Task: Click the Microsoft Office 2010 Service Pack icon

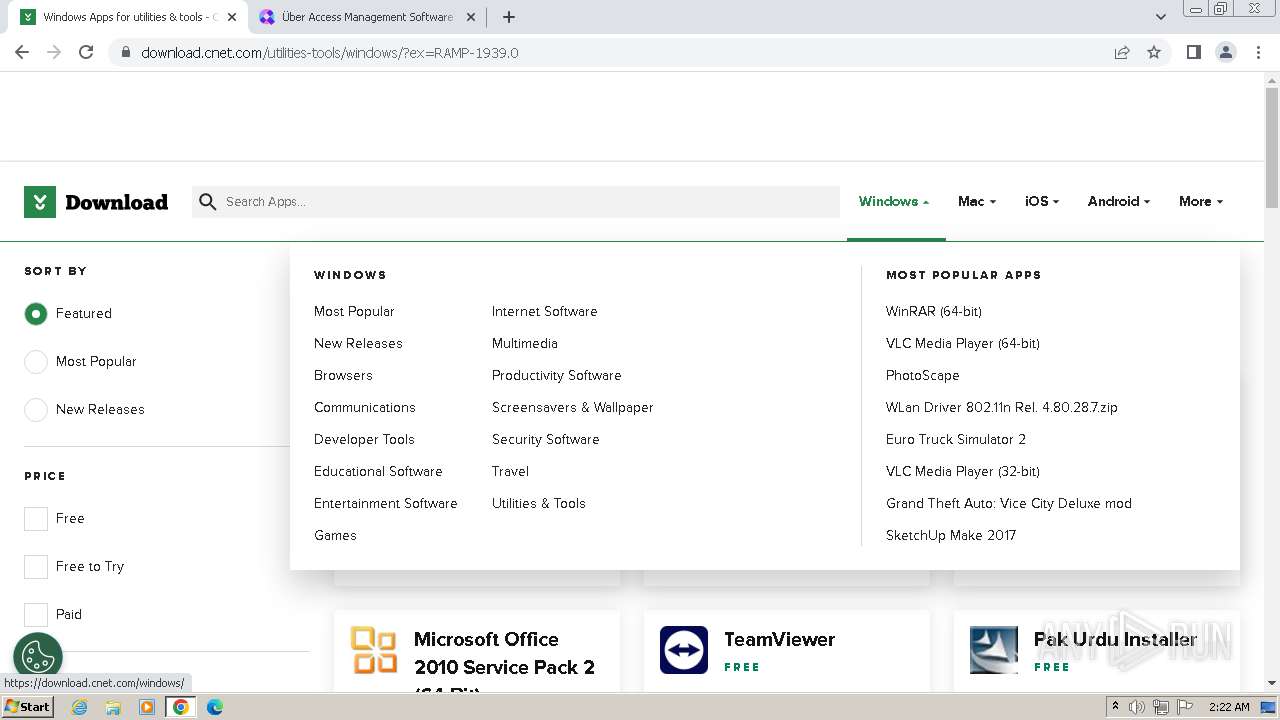Action: pos(374,650)
